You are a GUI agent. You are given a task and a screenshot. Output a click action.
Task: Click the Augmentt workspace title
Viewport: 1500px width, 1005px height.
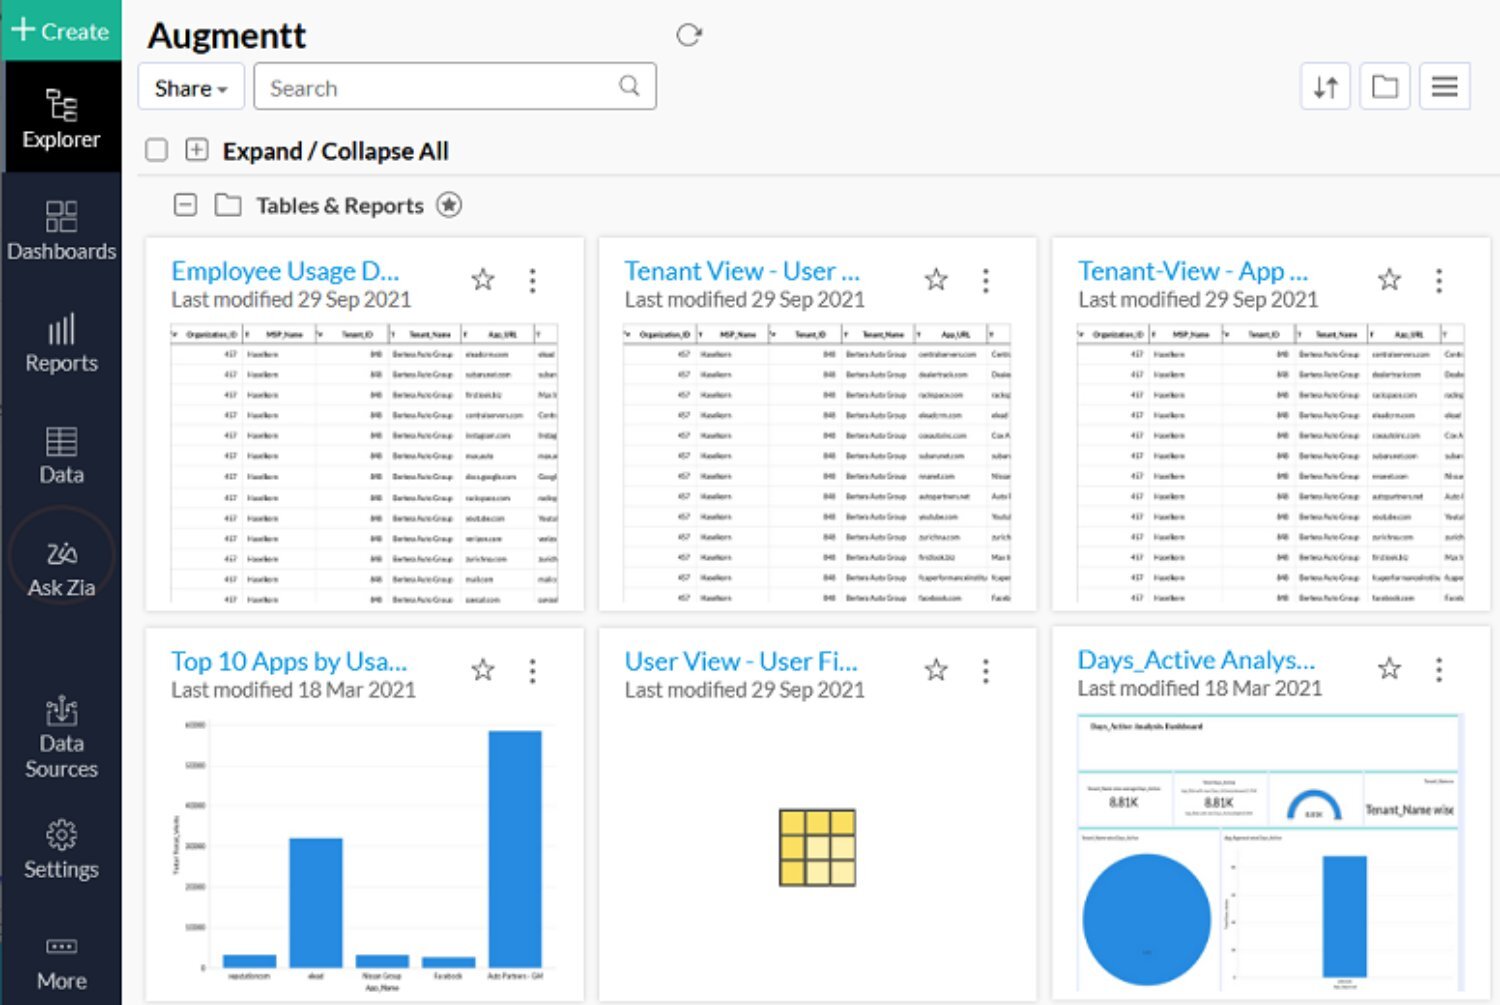tap(227, 36)
